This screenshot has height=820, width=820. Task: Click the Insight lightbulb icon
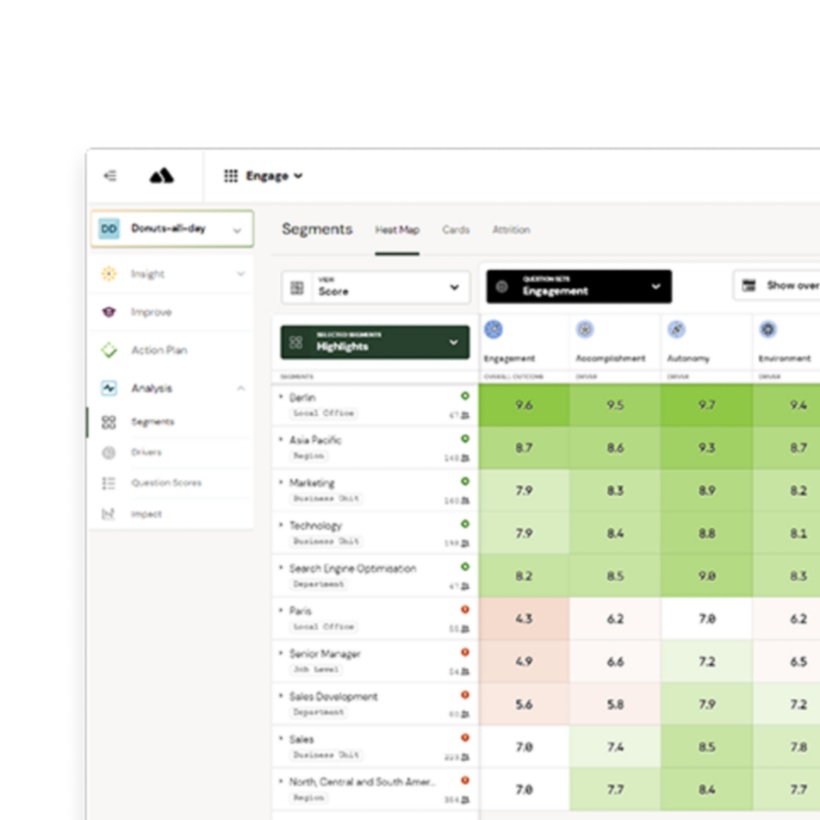109,274
